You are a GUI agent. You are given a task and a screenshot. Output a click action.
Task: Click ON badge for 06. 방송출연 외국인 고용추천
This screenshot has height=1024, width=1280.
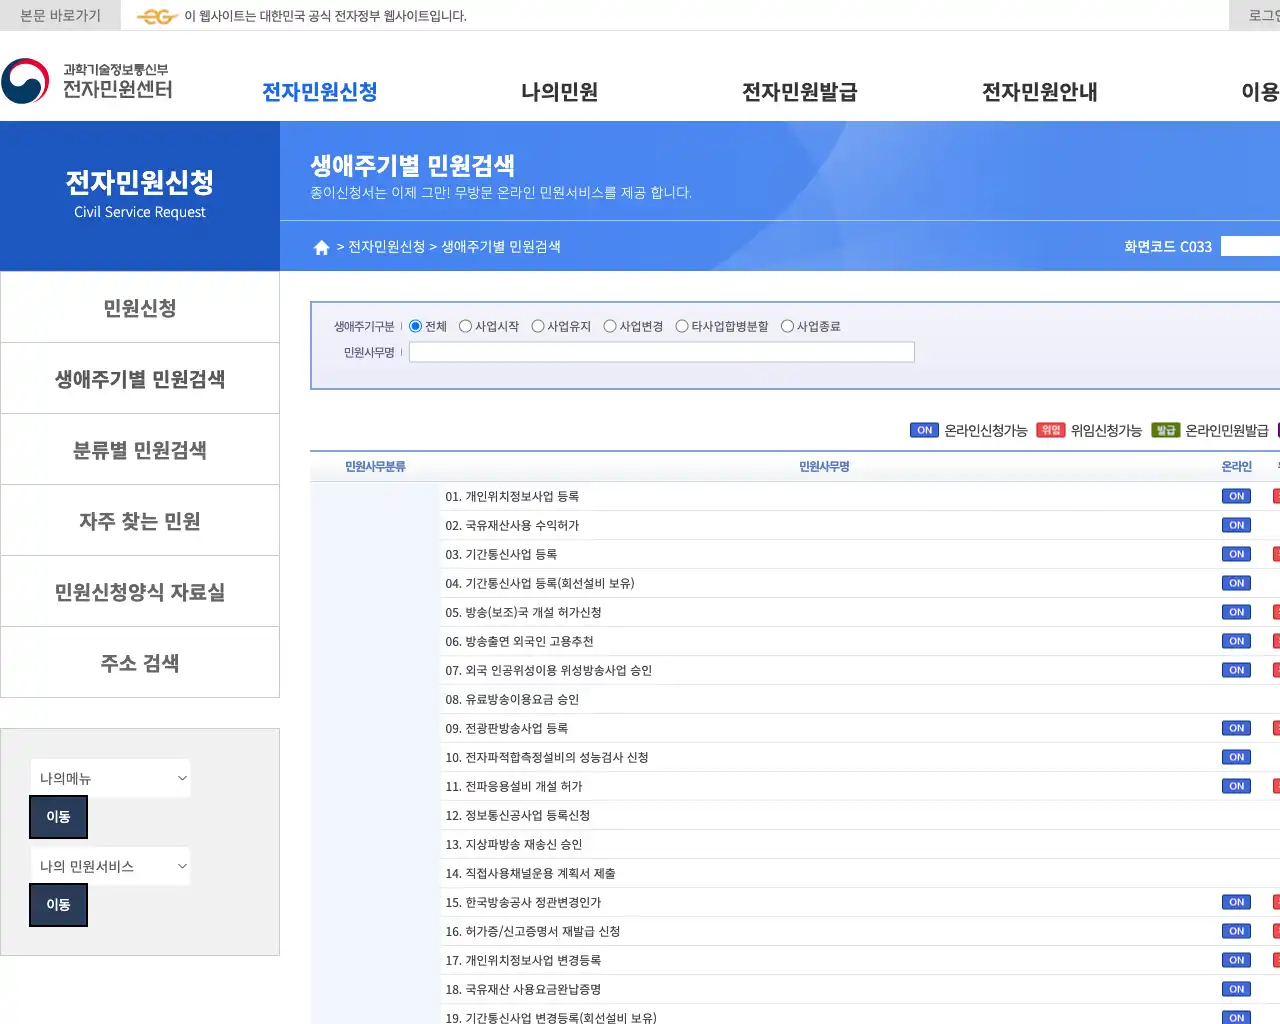[x=1237, y=641]
